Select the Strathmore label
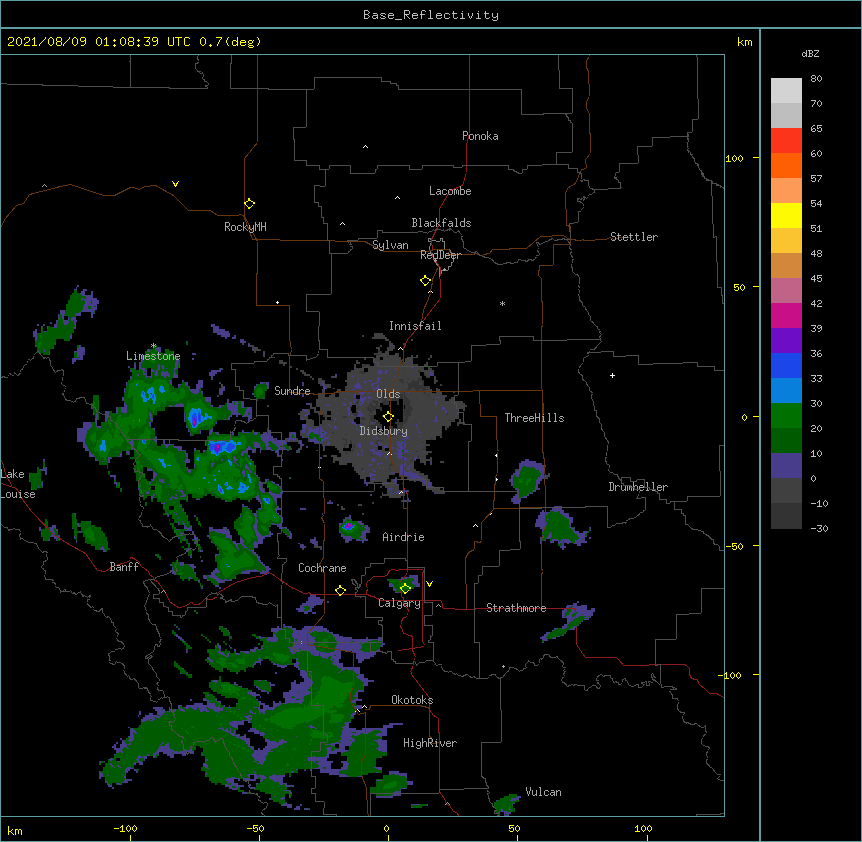Image resolution: width=862 pixels, height=842 pixels. [x=516, y=608]
